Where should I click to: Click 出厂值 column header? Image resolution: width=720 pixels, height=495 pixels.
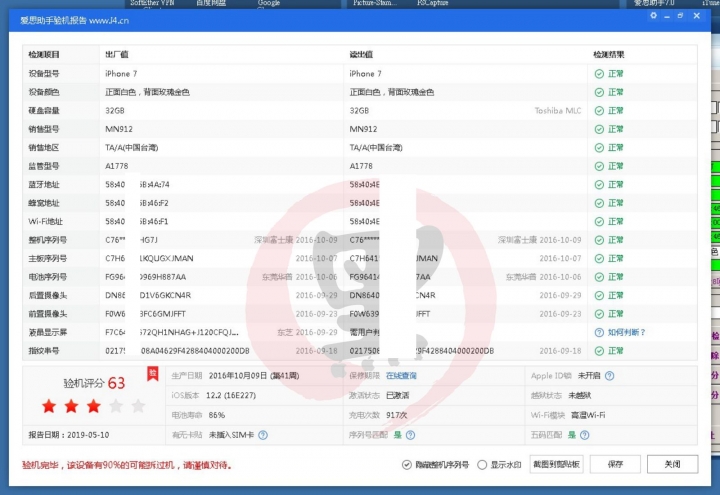tap(117, 55)
